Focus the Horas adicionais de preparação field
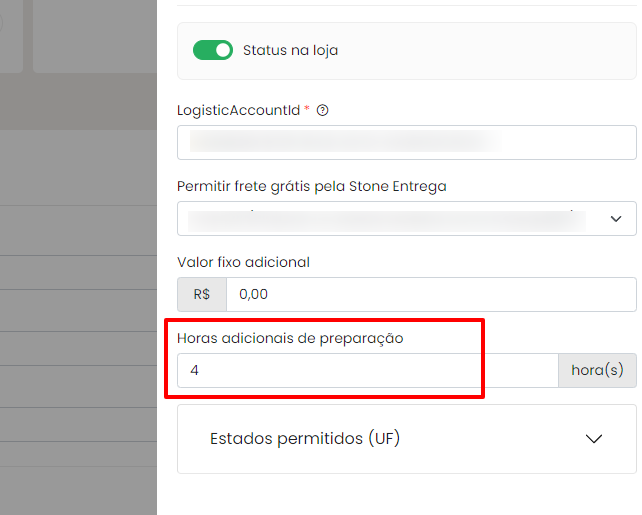642x515 pixels. tap(367, 370)
